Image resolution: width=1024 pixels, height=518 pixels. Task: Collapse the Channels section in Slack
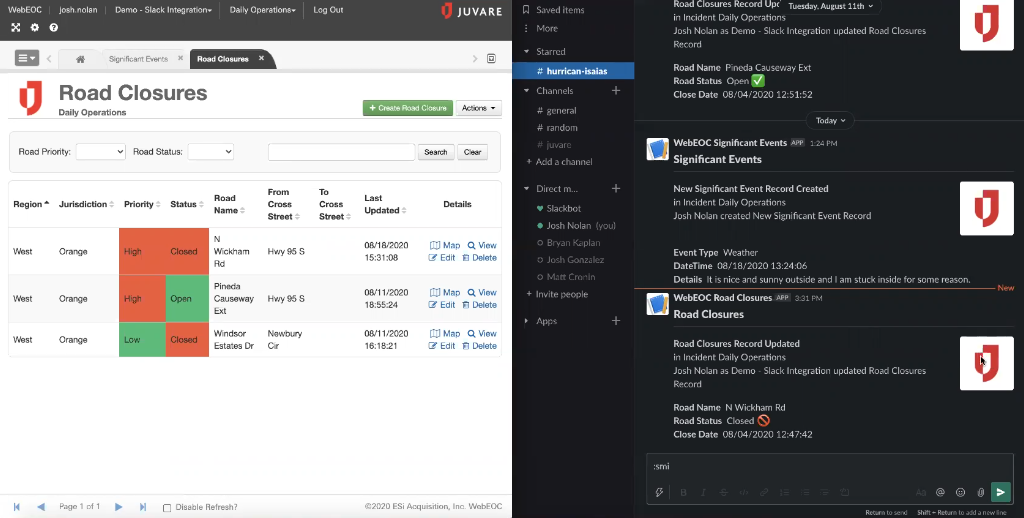point(526,91)
